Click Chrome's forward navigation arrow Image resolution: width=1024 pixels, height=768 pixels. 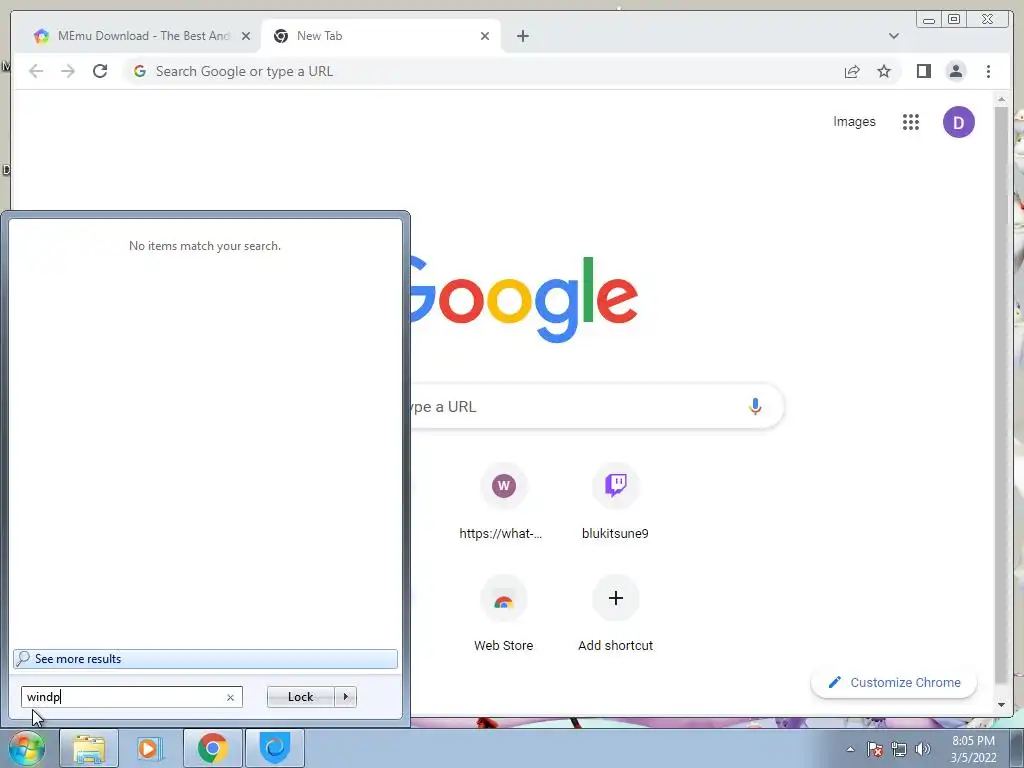(x=68, y=71)
